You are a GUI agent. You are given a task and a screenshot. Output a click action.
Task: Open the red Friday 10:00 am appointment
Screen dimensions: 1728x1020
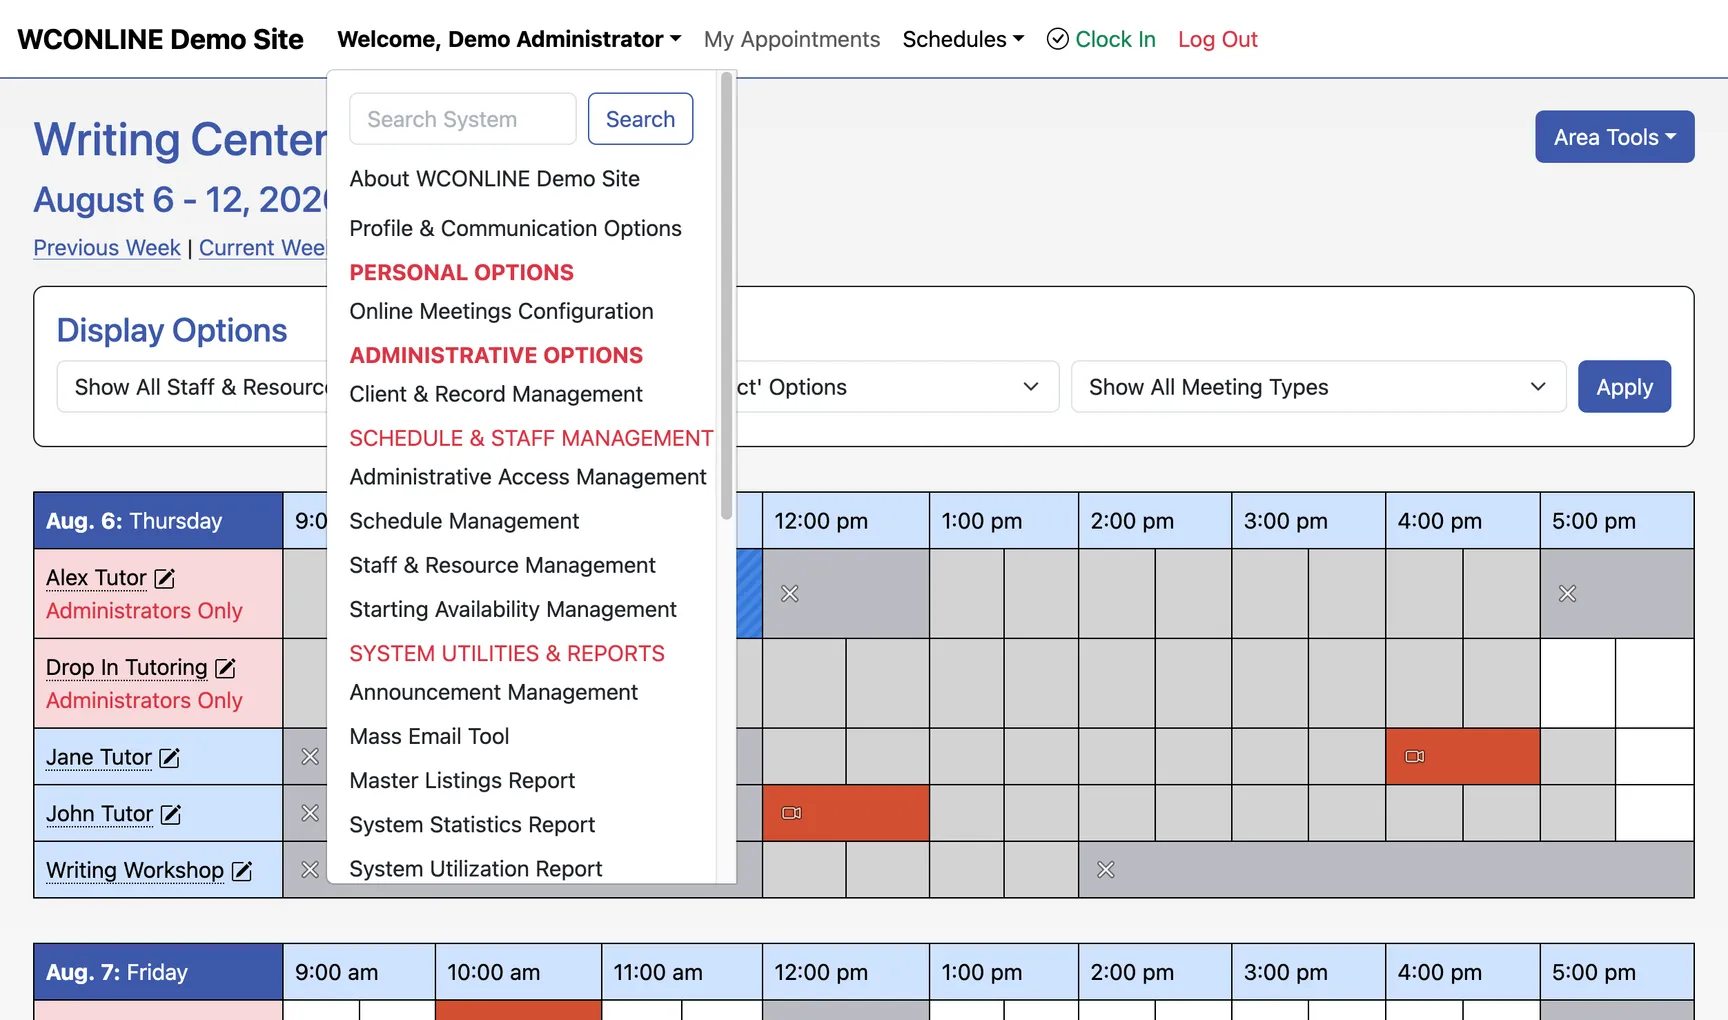pyautogui.click(x=518, y=1010)
